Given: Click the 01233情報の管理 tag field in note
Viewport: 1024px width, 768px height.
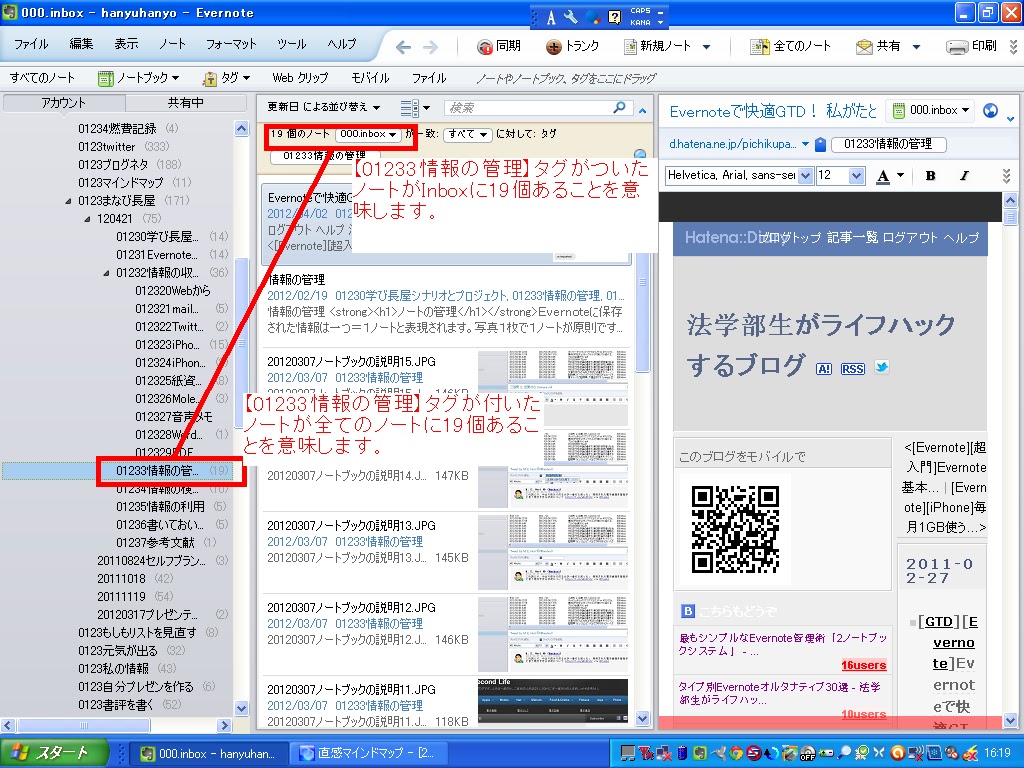Looking at the screenshot, I should point(888,144).
